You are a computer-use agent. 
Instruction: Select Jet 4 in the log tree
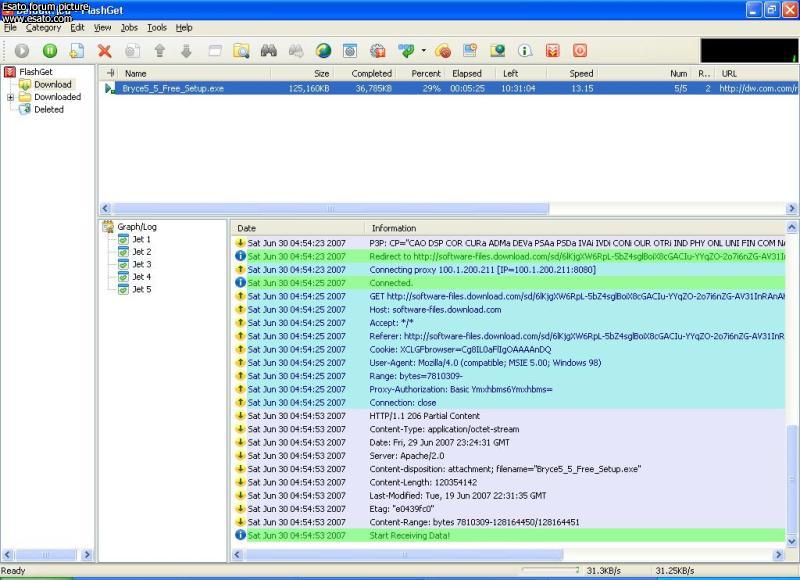(141, 276)
